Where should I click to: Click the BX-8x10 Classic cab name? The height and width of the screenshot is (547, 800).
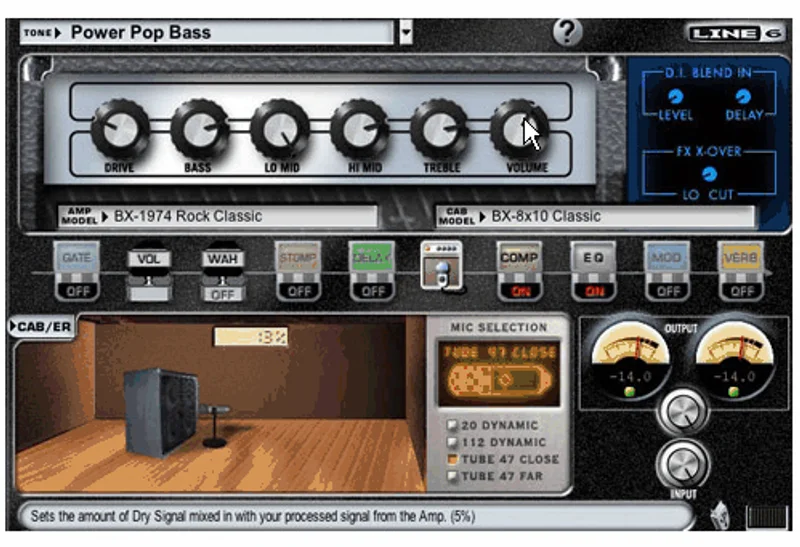pyautogui.click(x=546, y=216)
